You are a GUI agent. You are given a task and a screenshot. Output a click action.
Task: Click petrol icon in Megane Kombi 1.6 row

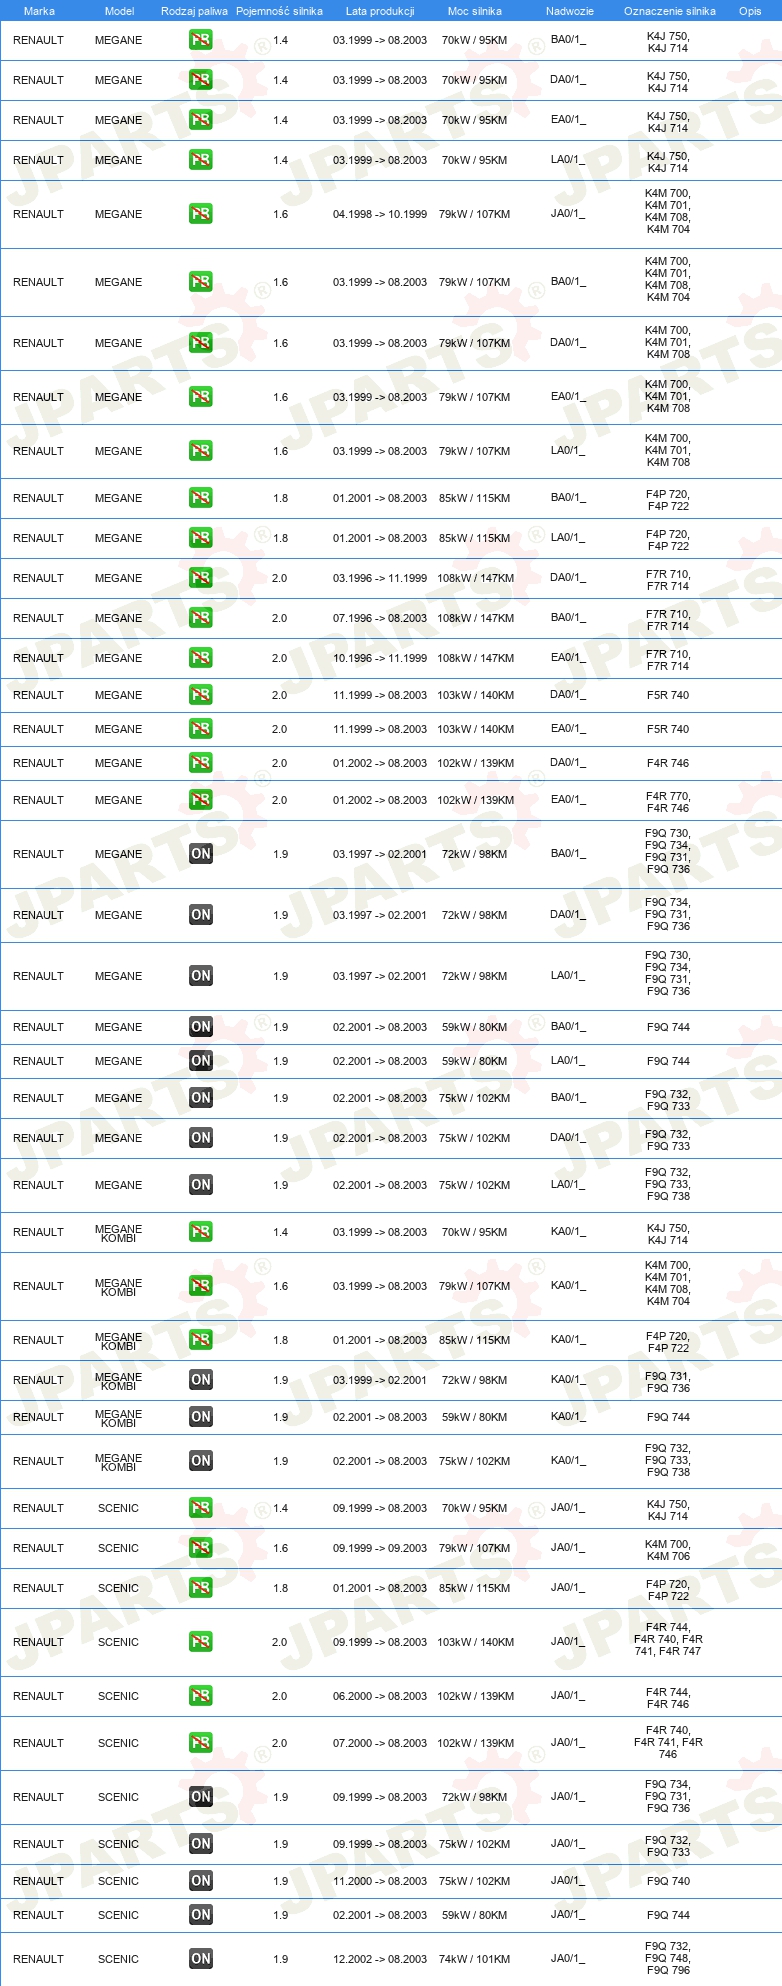tap(201, 1286)
